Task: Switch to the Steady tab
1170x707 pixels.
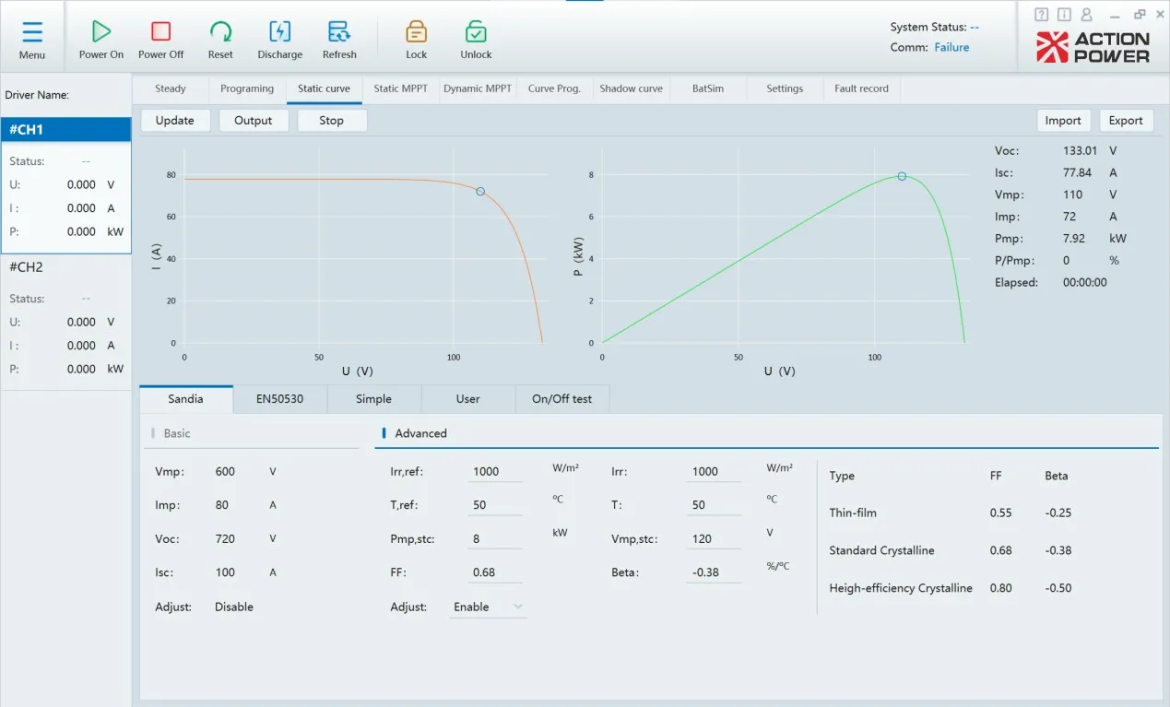Action: (x=170, y=88)
